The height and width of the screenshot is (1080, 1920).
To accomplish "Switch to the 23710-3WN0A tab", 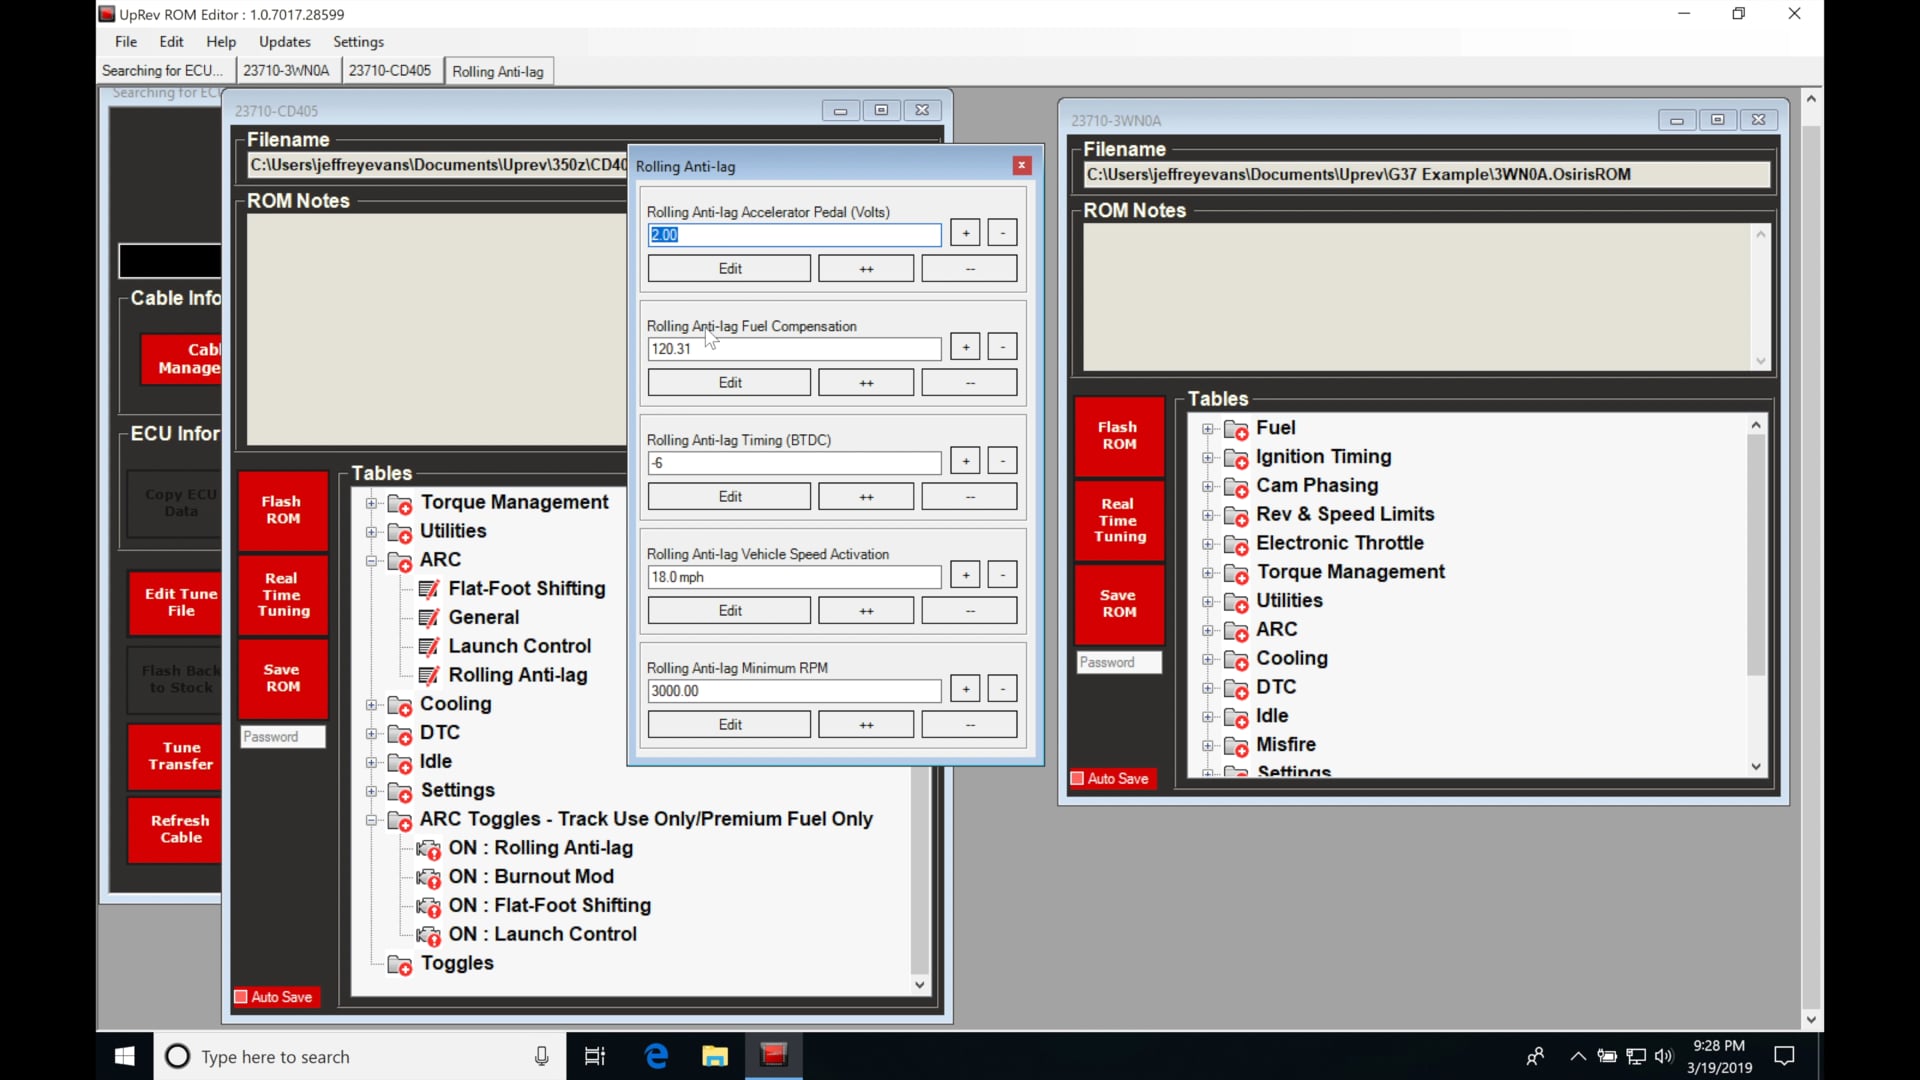I will click(286, 70).
